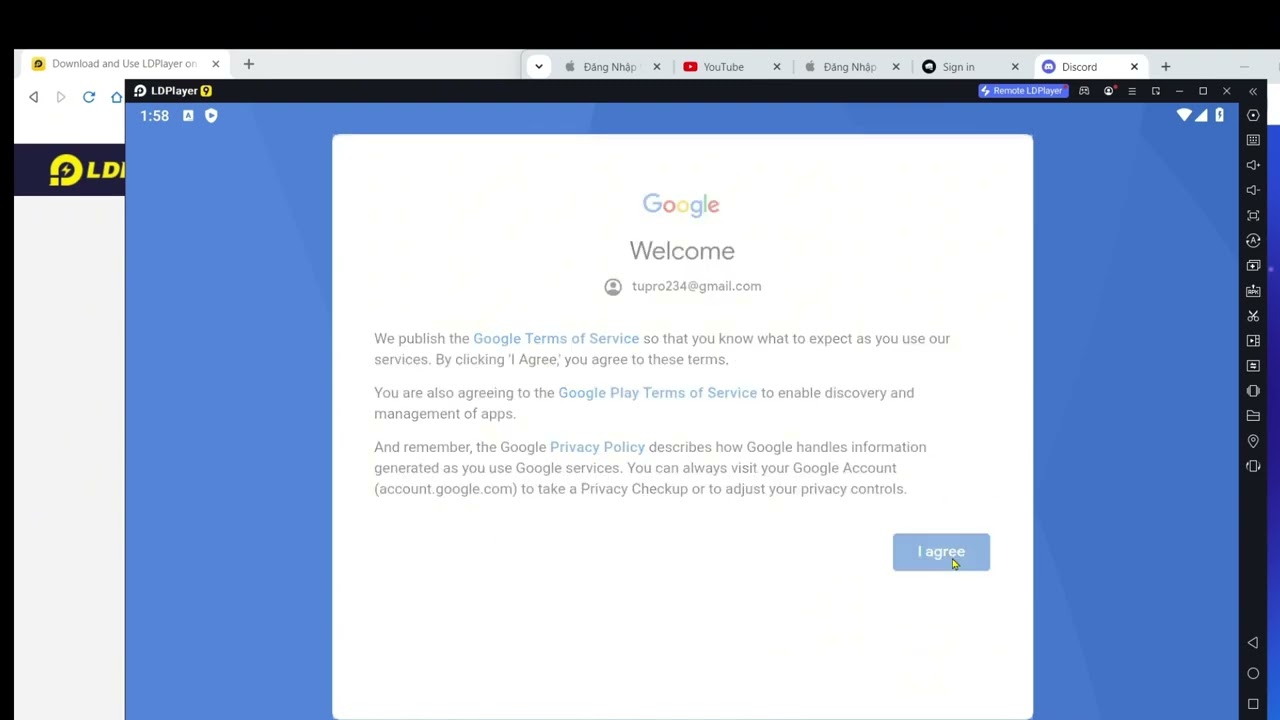Image resolution: width=1280 pixels, height=720 pixels.
Task: Switch to the Discord browser tab
Action: tap(1089, 67)
